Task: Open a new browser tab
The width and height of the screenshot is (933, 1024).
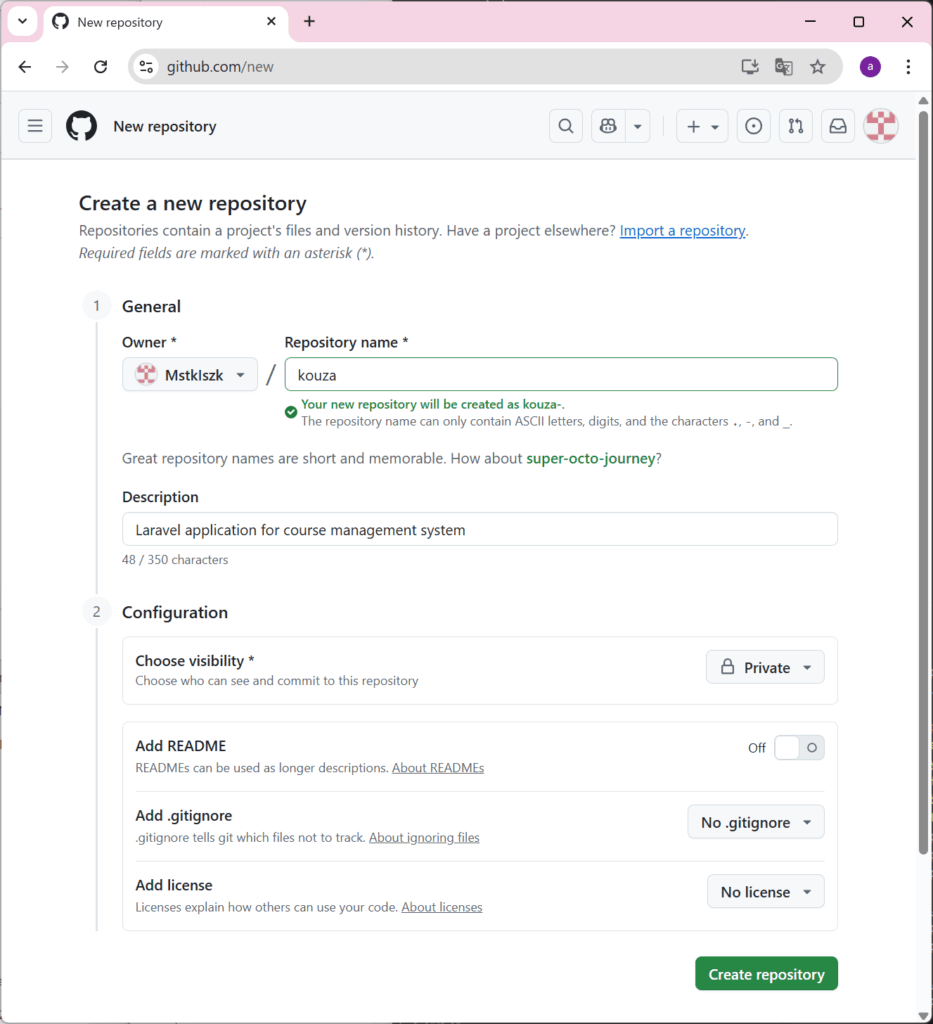Action: pos(309,22)
